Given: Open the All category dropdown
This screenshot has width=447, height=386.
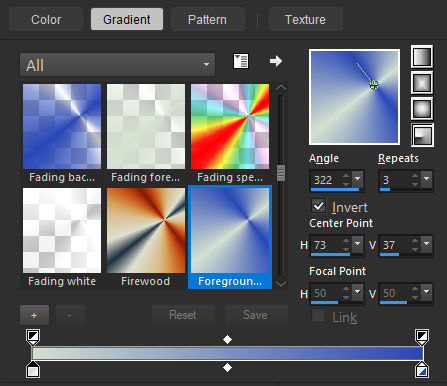Looking at the screenshot, I should pyautogui.click(x=117, y=65).
